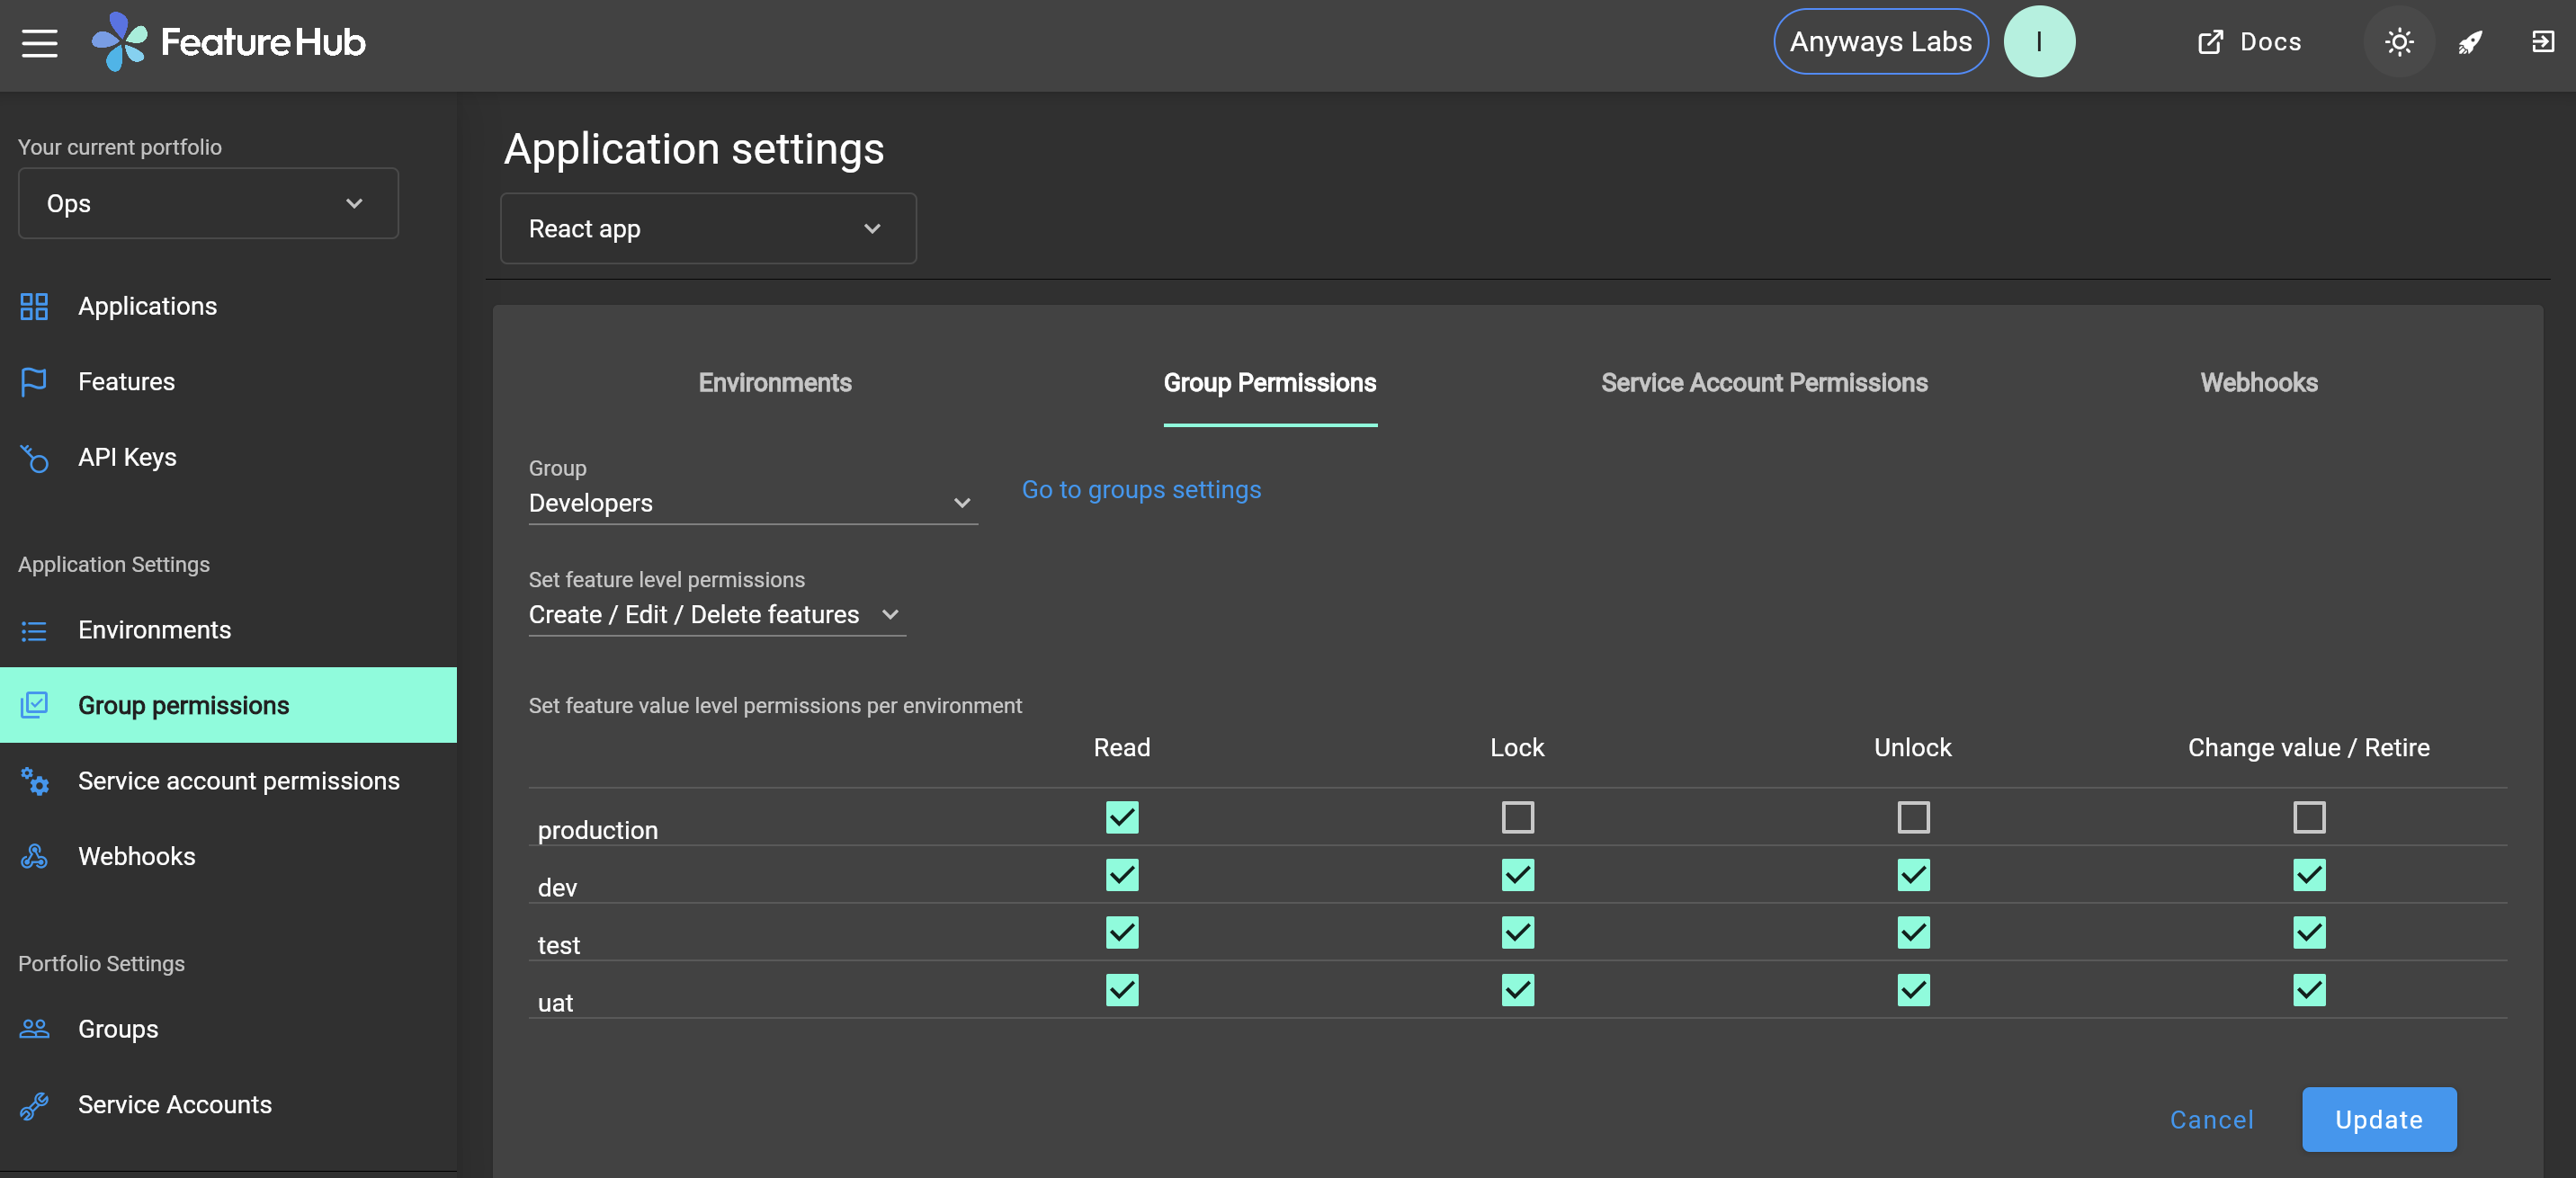2576x1178 pixels.
Task: Open Docs external link icon
Action: click(x=2210, y=42)
